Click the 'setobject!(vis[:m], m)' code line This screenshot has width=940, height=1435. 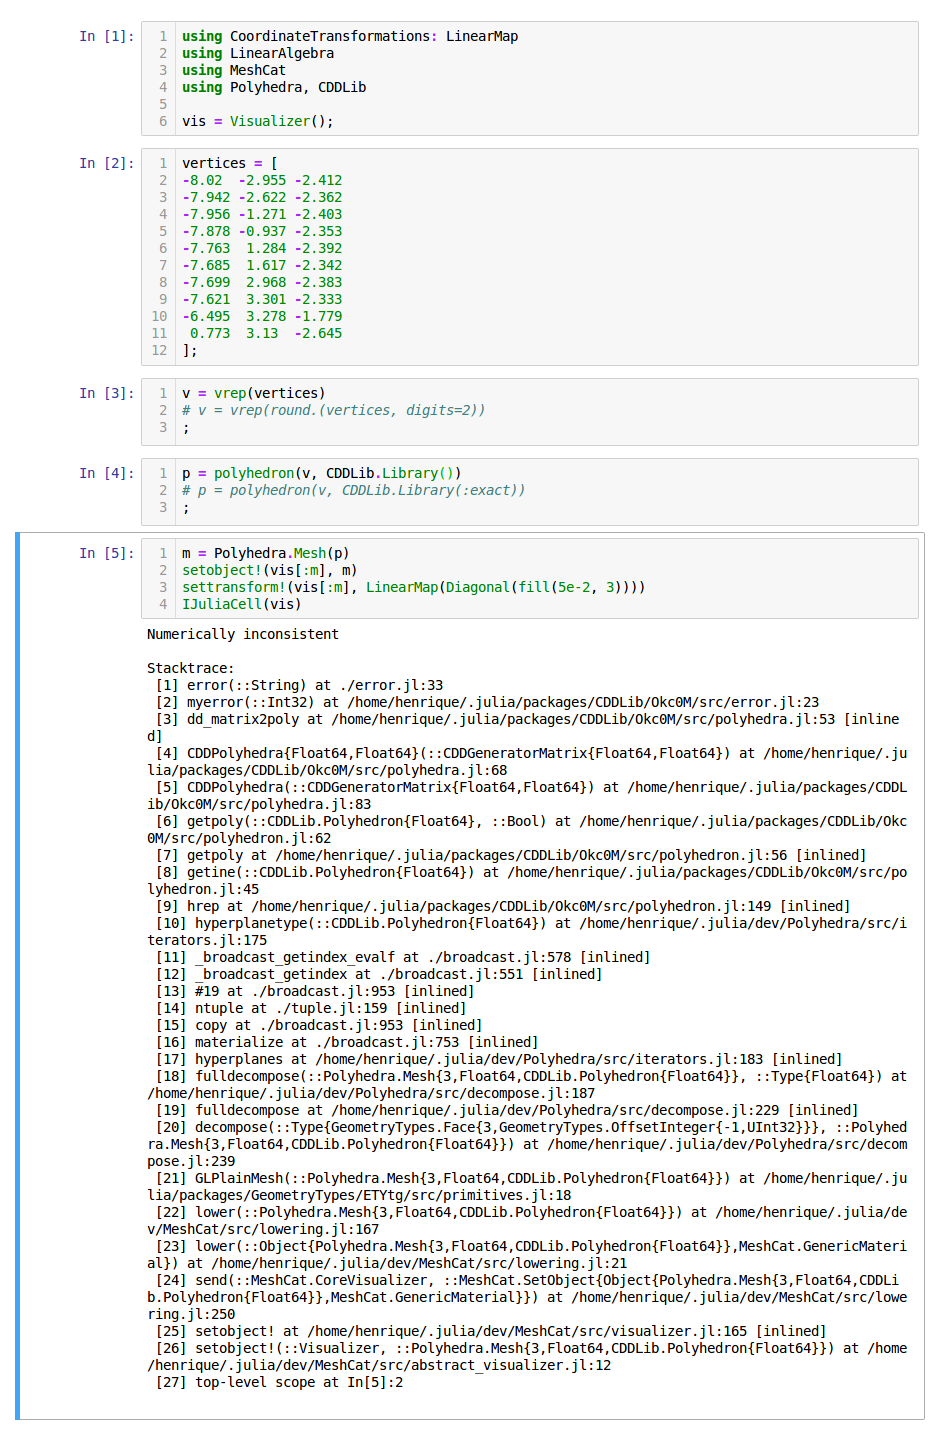(x=270, y=570)
